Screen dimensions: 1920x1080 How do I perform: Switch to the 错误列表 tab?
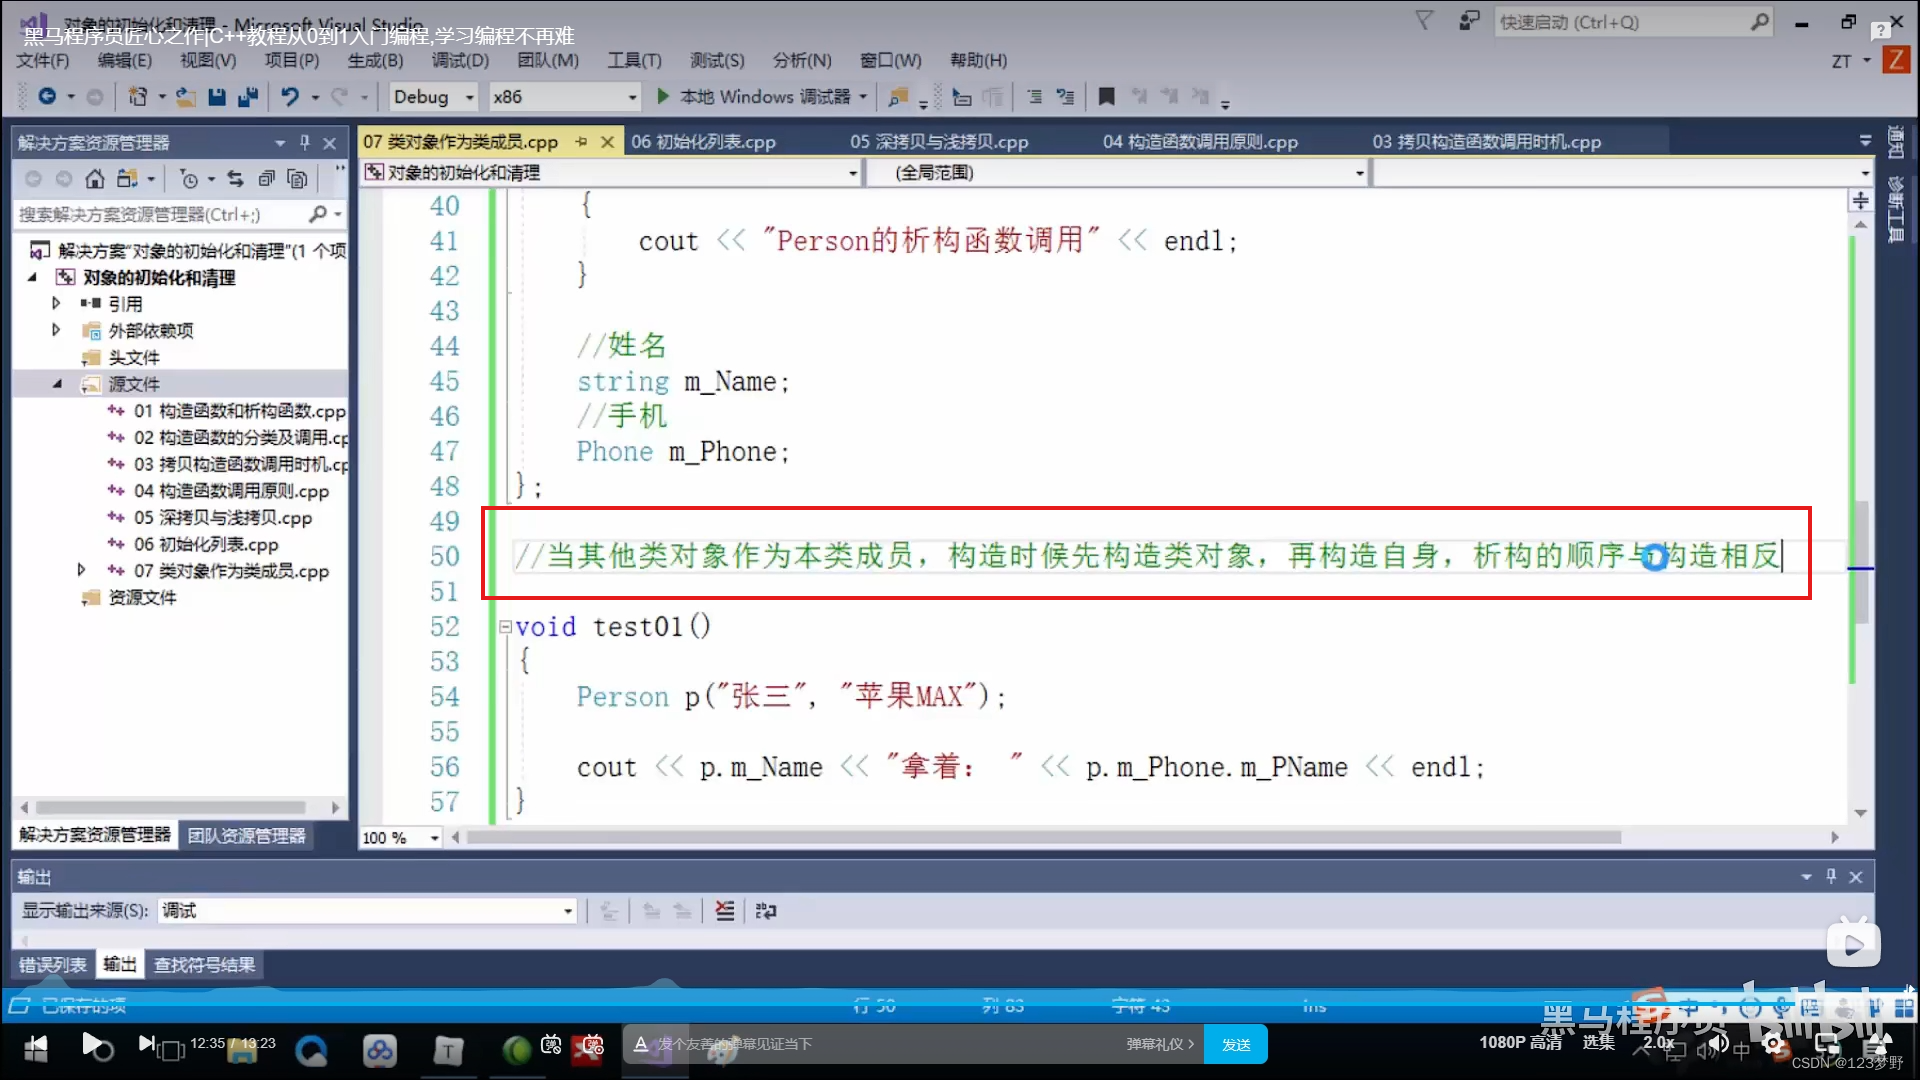tap(52, 964)
